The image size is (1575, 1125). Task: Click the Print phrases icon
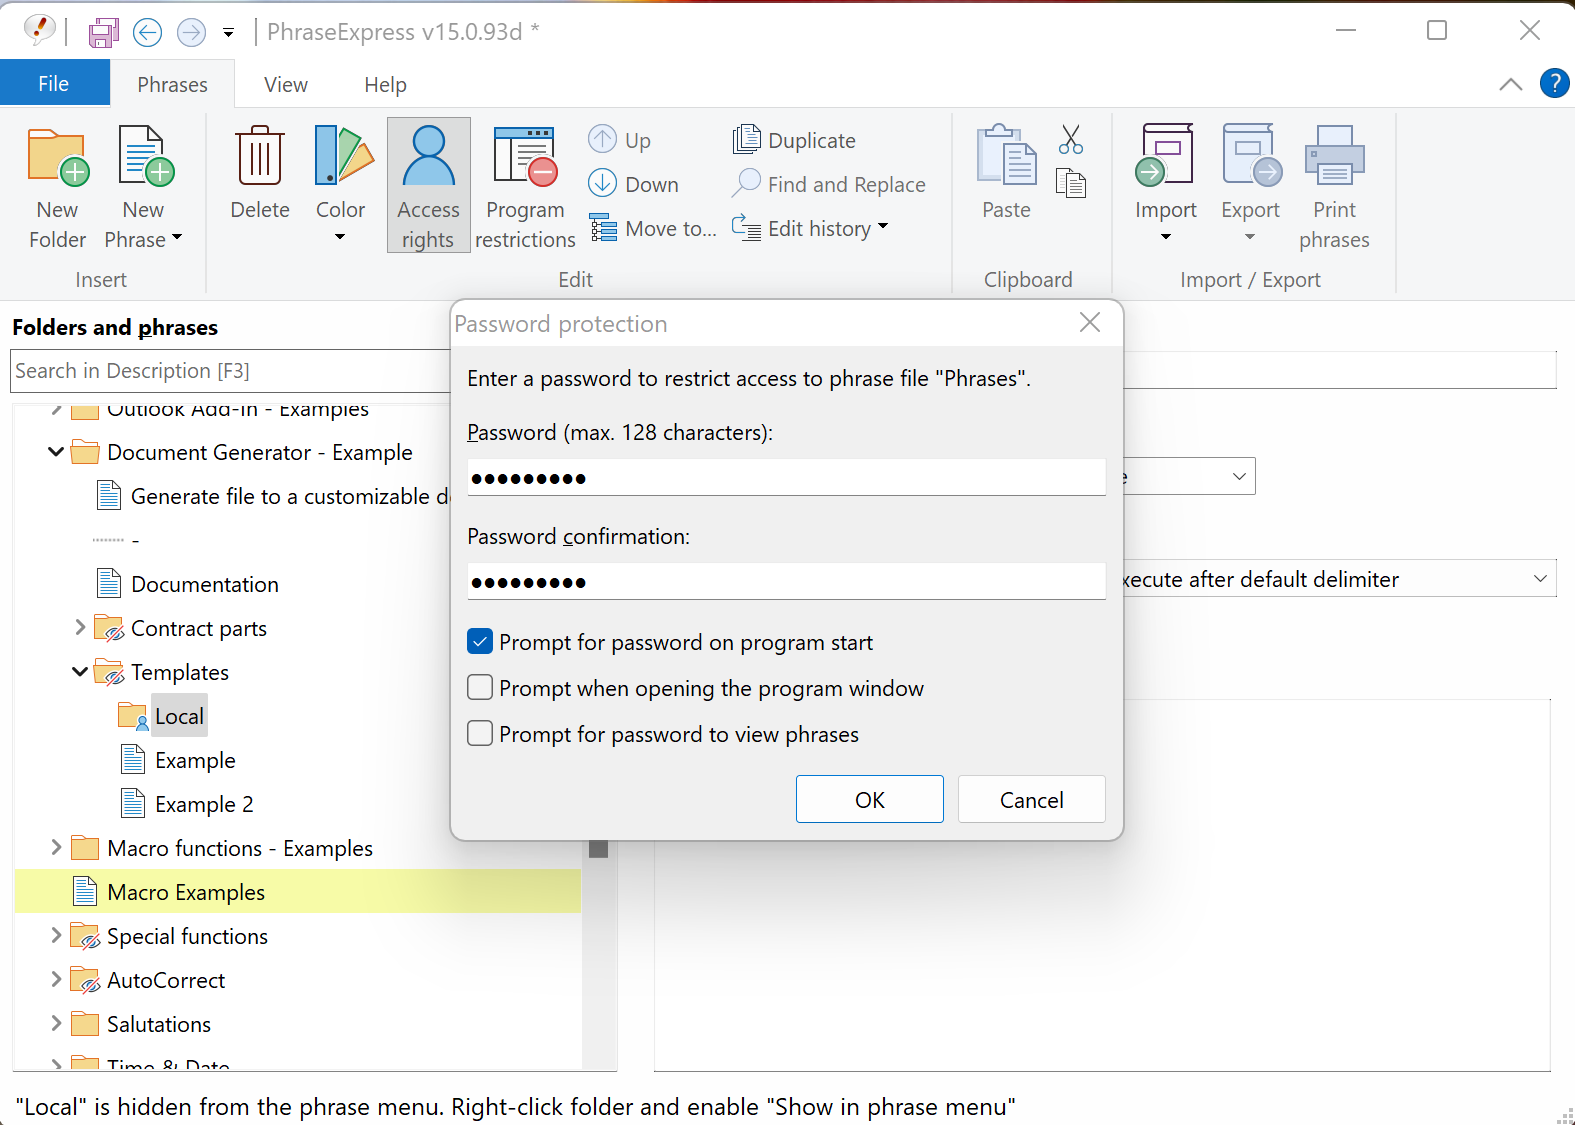click(1335, 156)
